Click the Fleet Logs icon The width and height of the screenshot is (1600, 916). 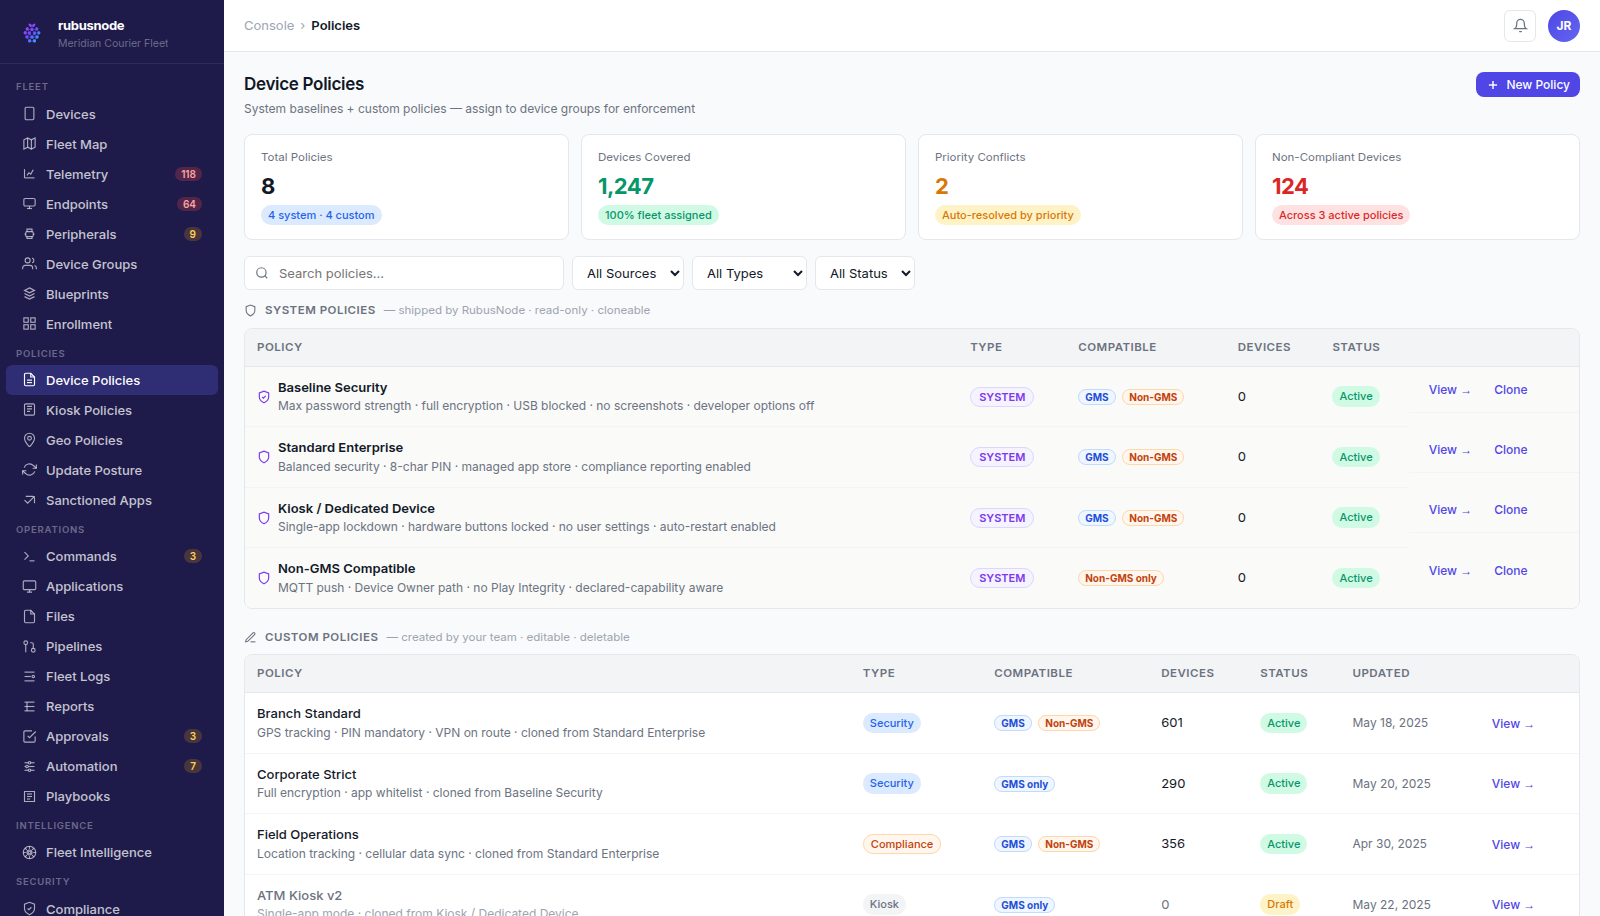click(x=30, y=676)
